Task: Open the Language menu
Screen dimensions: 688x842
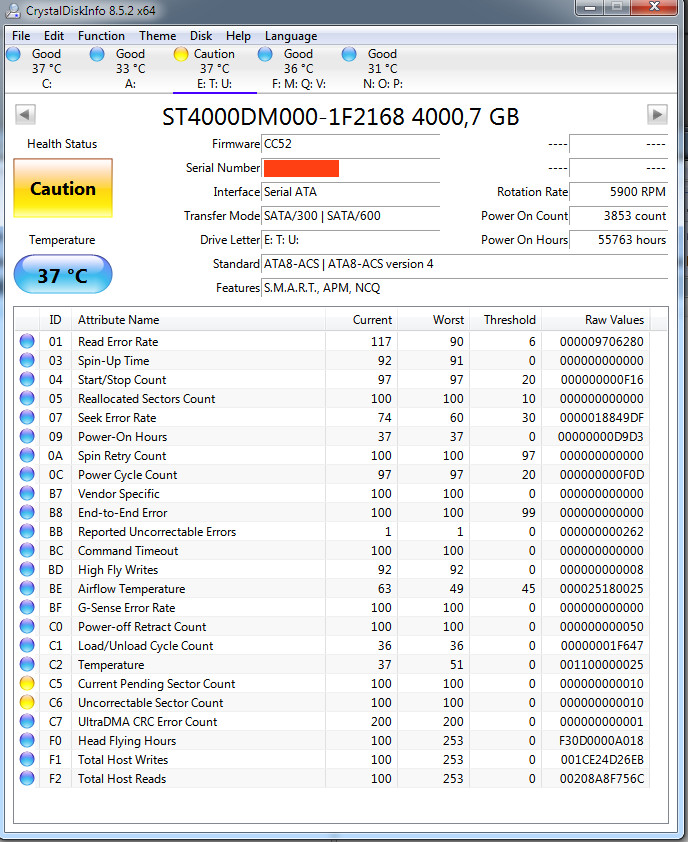Action: point(291,36)
